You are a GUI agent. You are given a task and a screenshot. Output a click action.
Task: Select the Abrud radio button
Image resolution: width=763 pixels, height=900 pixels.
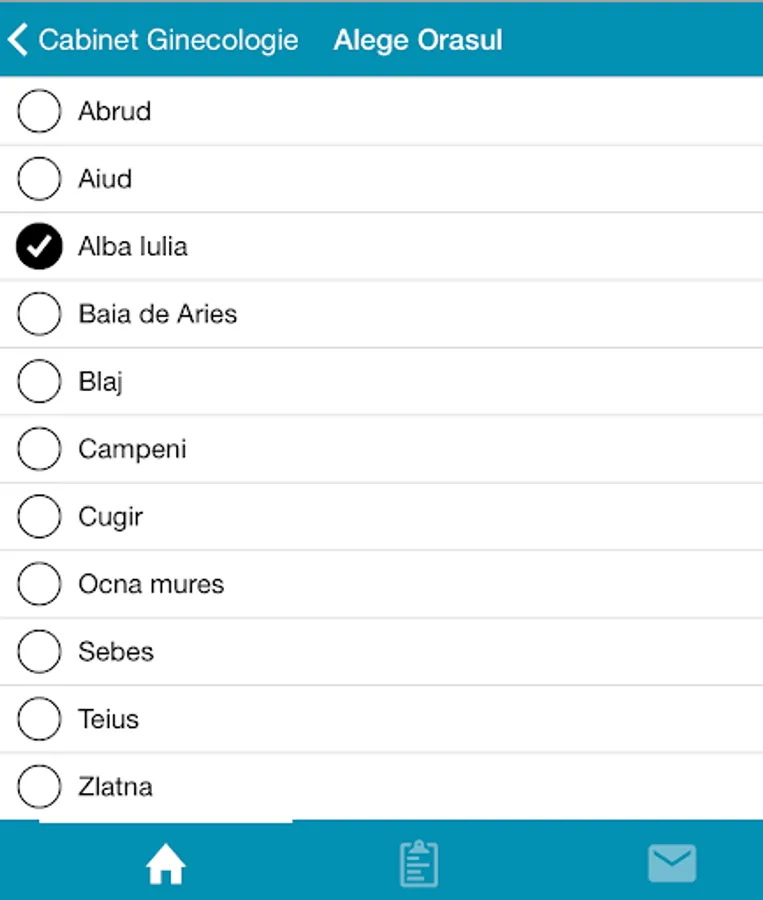pos(39,111)
